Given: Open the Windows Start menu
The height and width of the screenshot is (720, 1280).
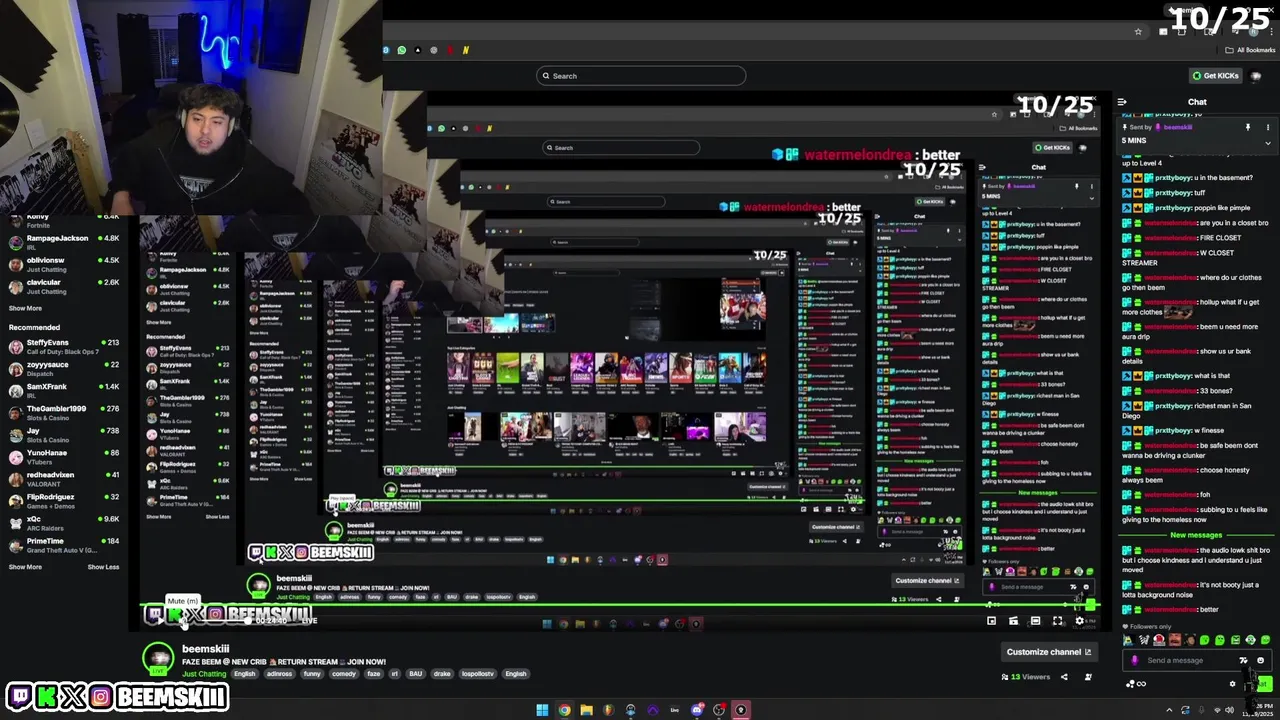Looking at the screenshot, I should tap(542, 710).
